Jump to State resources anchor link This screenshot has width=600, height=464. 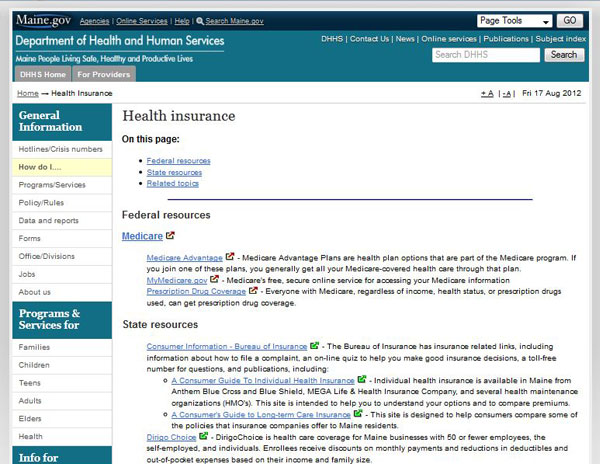(x=174, y=173)
